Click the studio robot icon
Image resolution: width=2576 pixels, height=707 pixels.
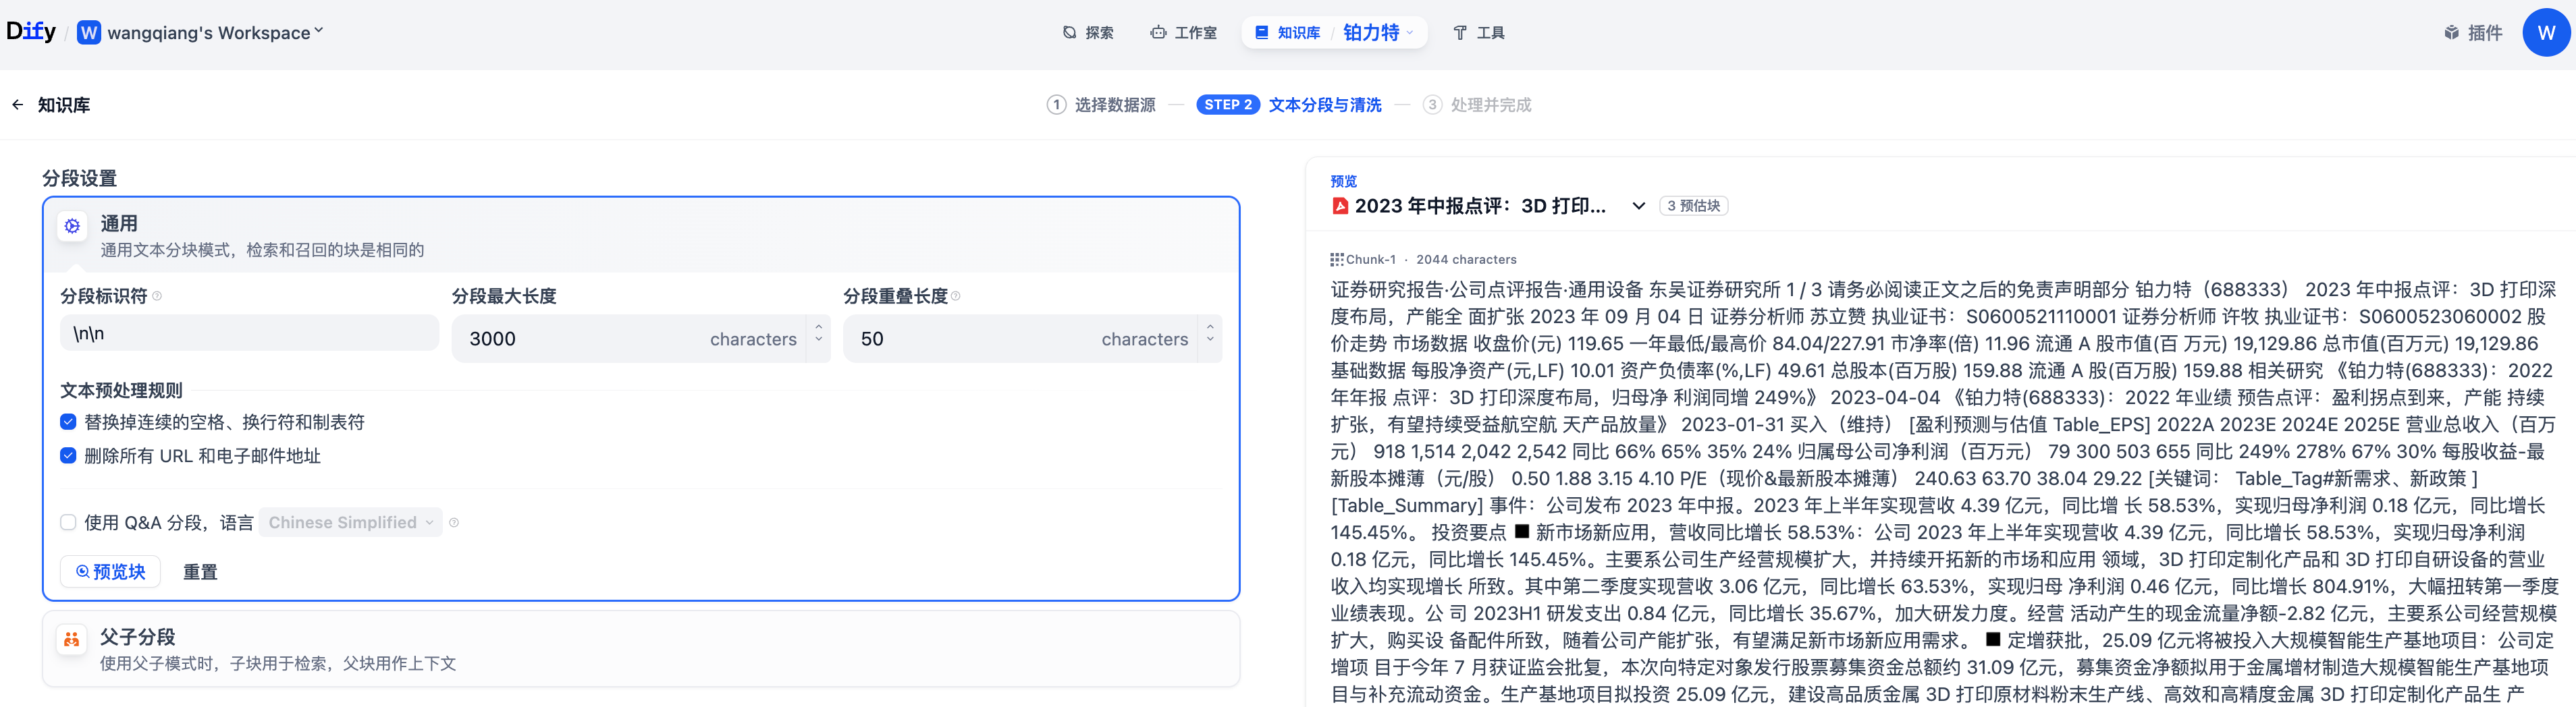(x=1158, y=33)
